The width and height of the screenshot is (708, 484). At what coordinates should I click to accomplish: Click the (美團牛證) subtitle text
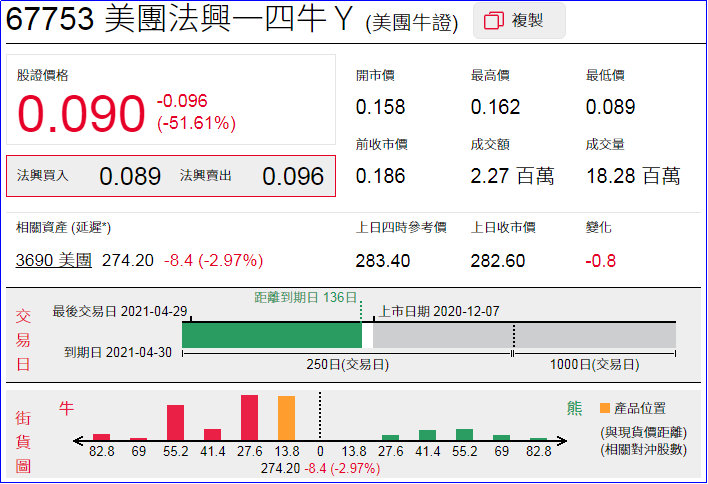412,23
